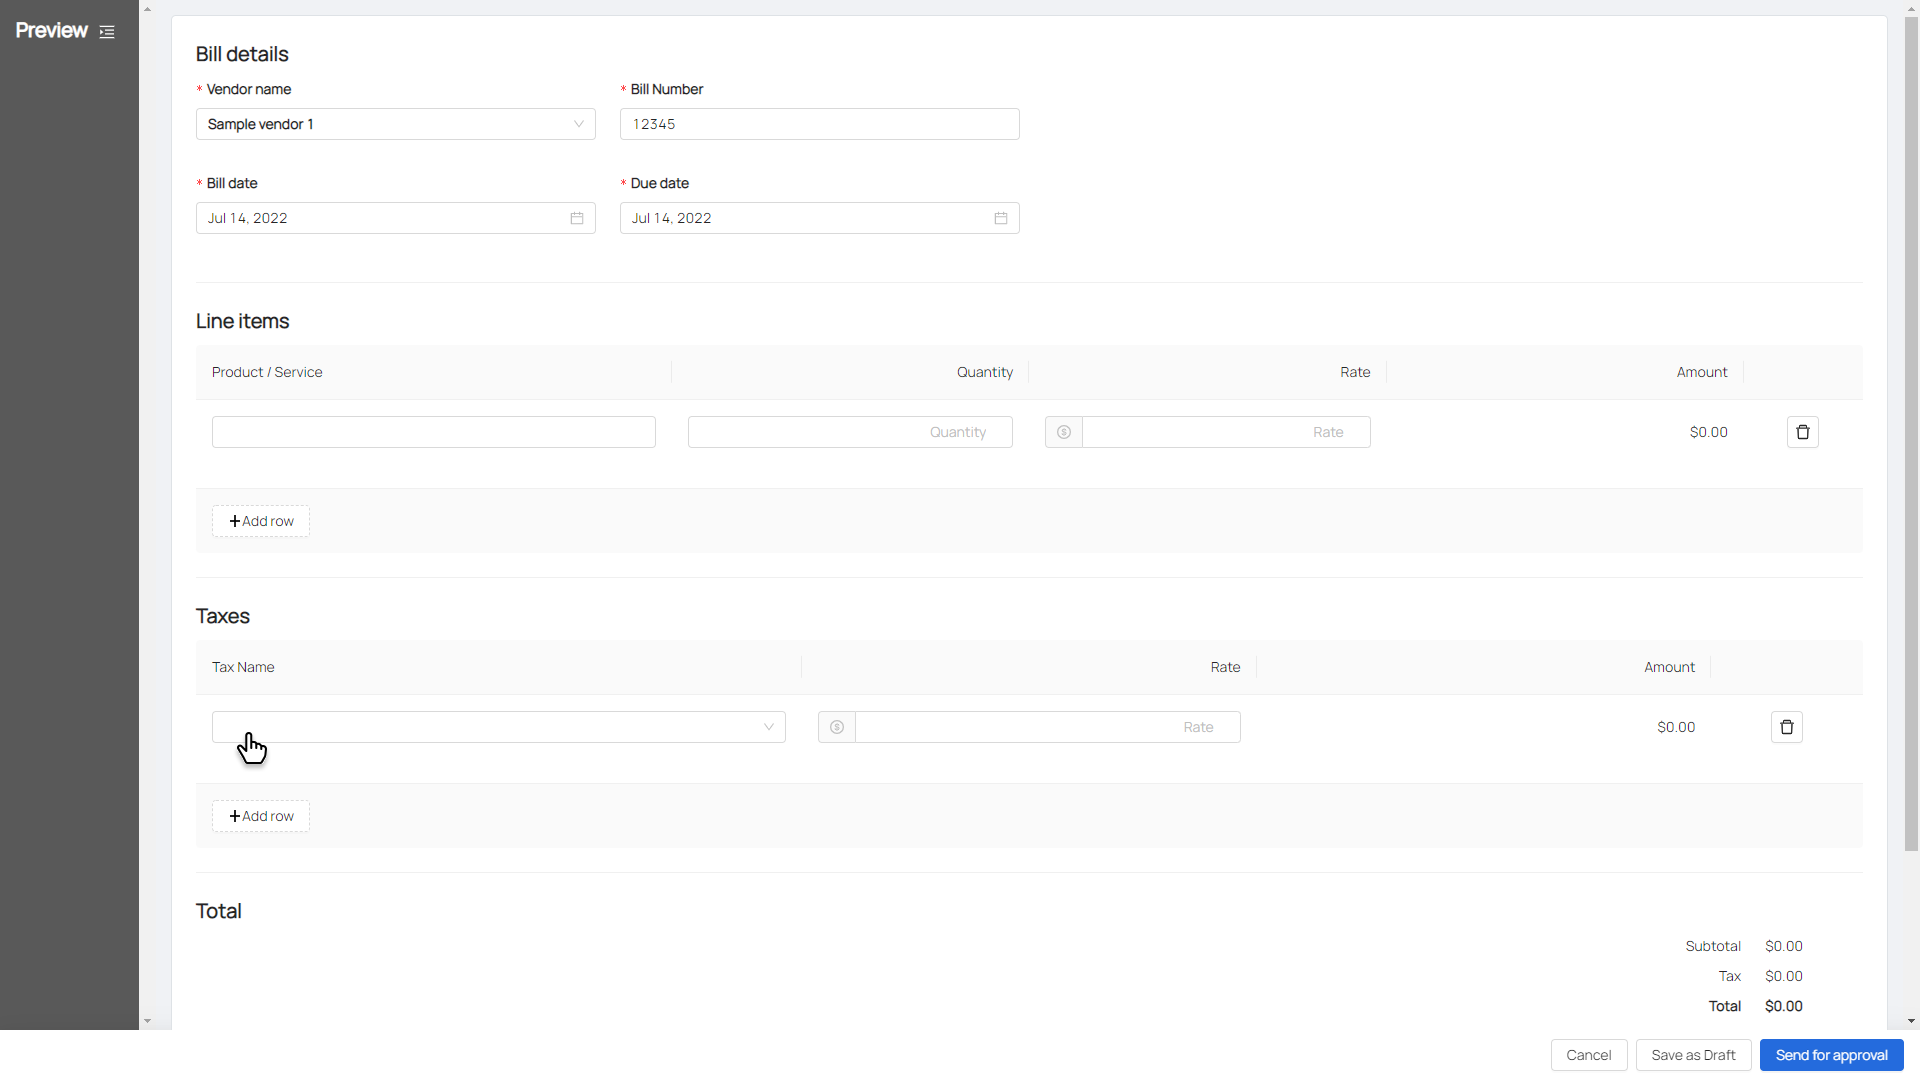1920x1080 pixels.
Task: Open the Bill date calendar icon
Action: [577, 218]
